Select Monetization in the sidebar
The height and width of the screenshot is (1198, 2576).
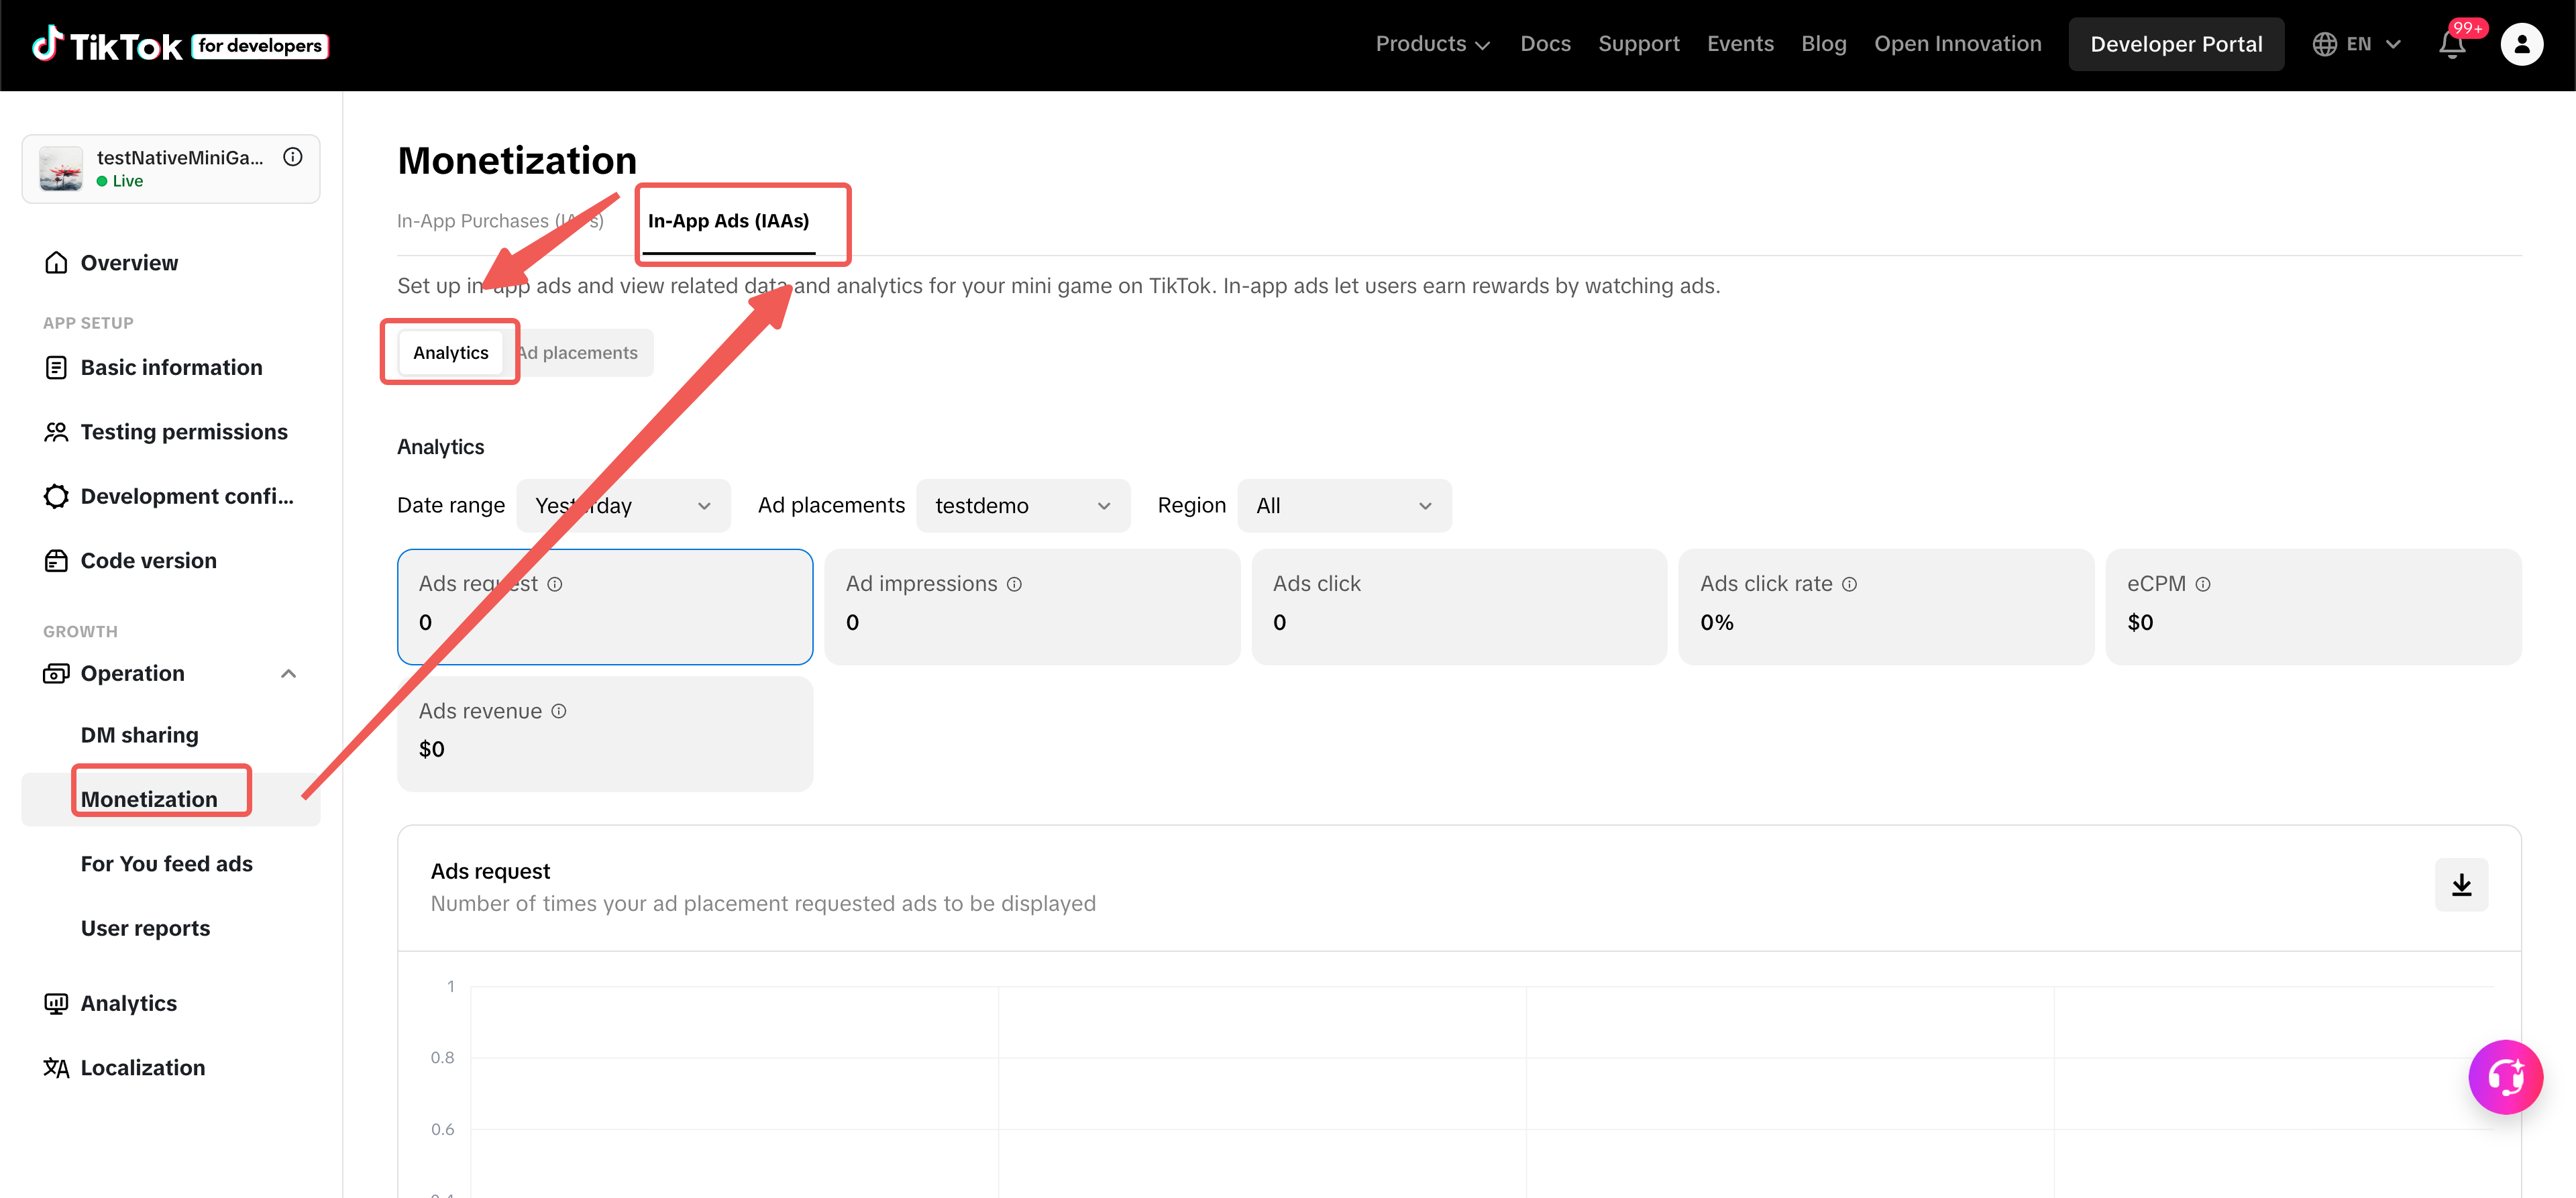171,800
